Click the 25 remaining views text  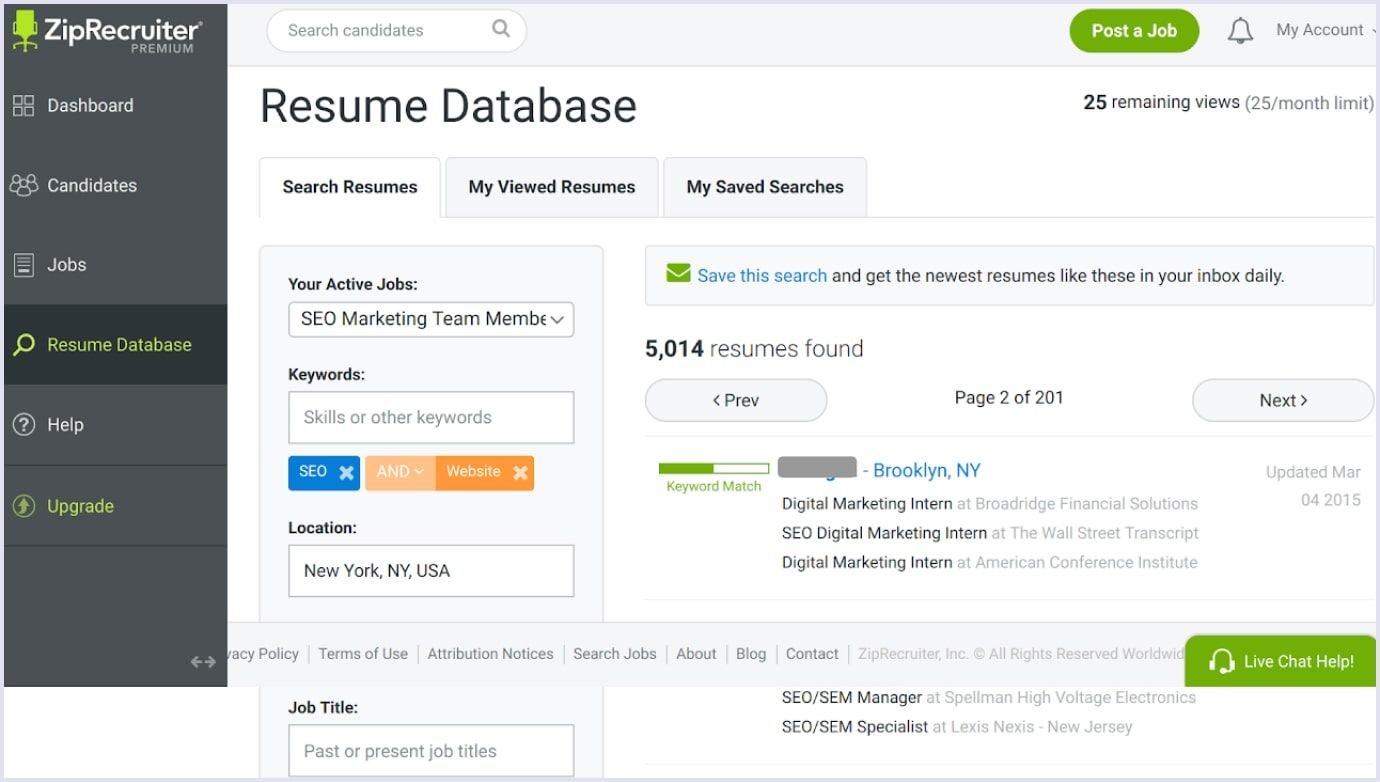[1162, 102]
